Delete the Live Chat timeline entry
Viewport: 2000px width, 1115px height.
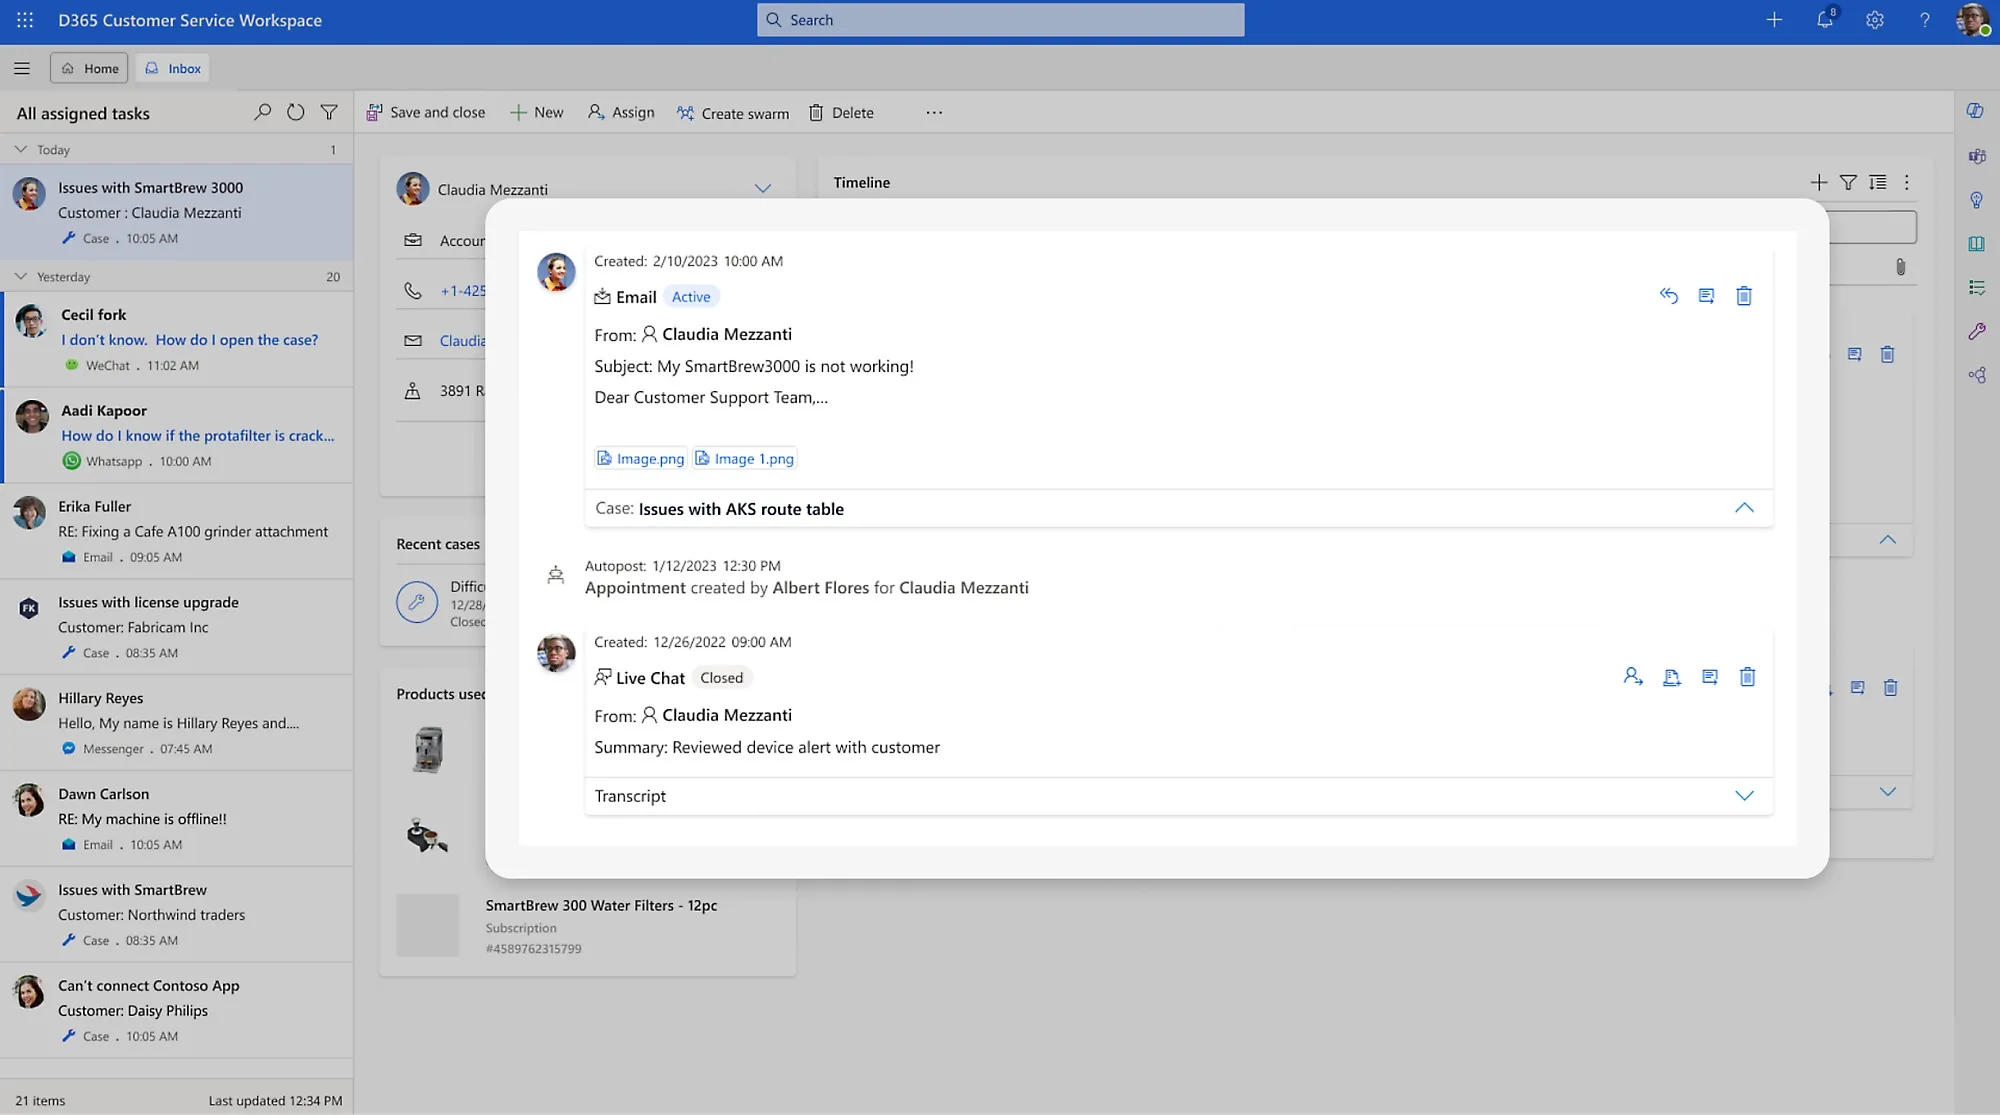click(1747, 677)
